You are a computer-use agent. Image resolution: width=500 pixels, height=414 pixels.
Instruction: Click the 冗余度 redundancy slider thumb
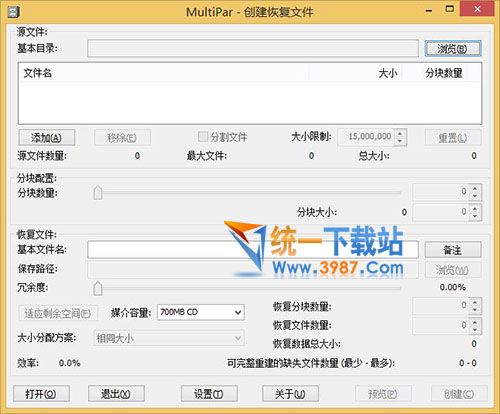(x=98, y=288)
